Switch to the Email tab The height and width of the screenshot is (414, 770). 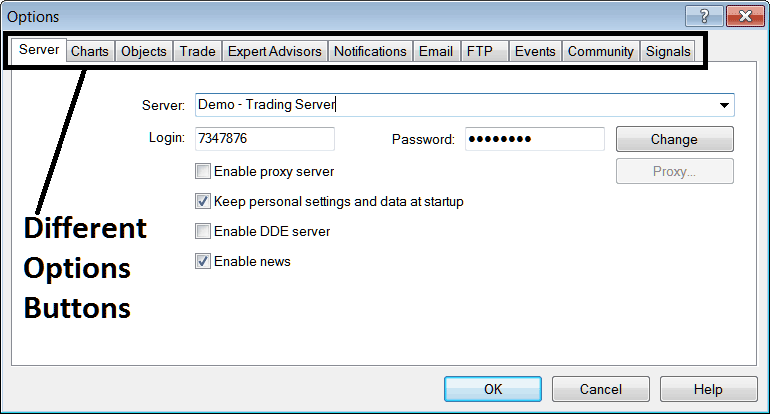436,51
